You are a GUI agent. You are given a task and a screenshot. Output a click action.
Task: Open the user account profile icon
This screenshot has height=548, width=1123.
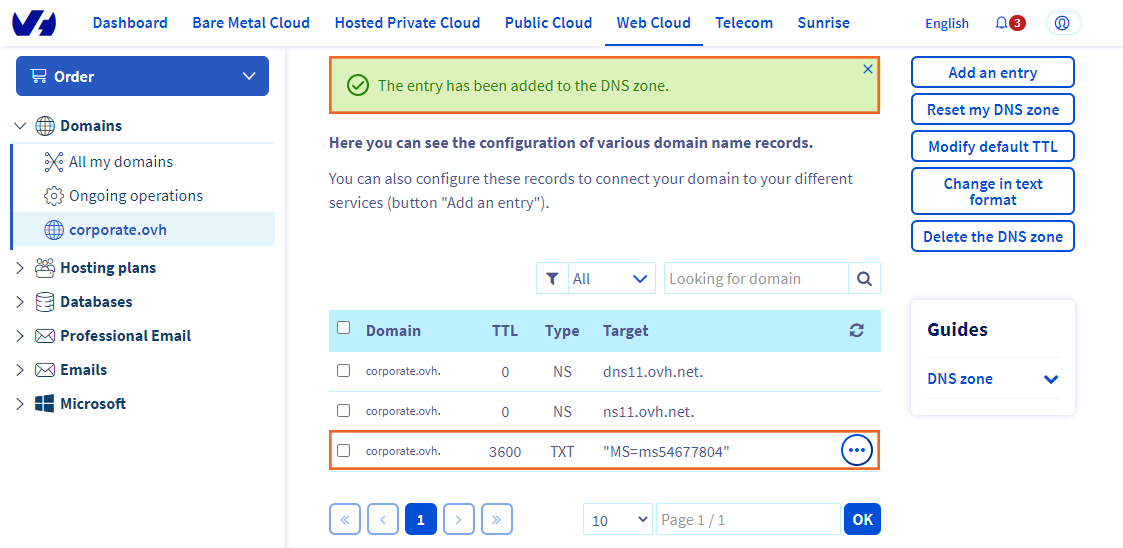[1063, 23]
